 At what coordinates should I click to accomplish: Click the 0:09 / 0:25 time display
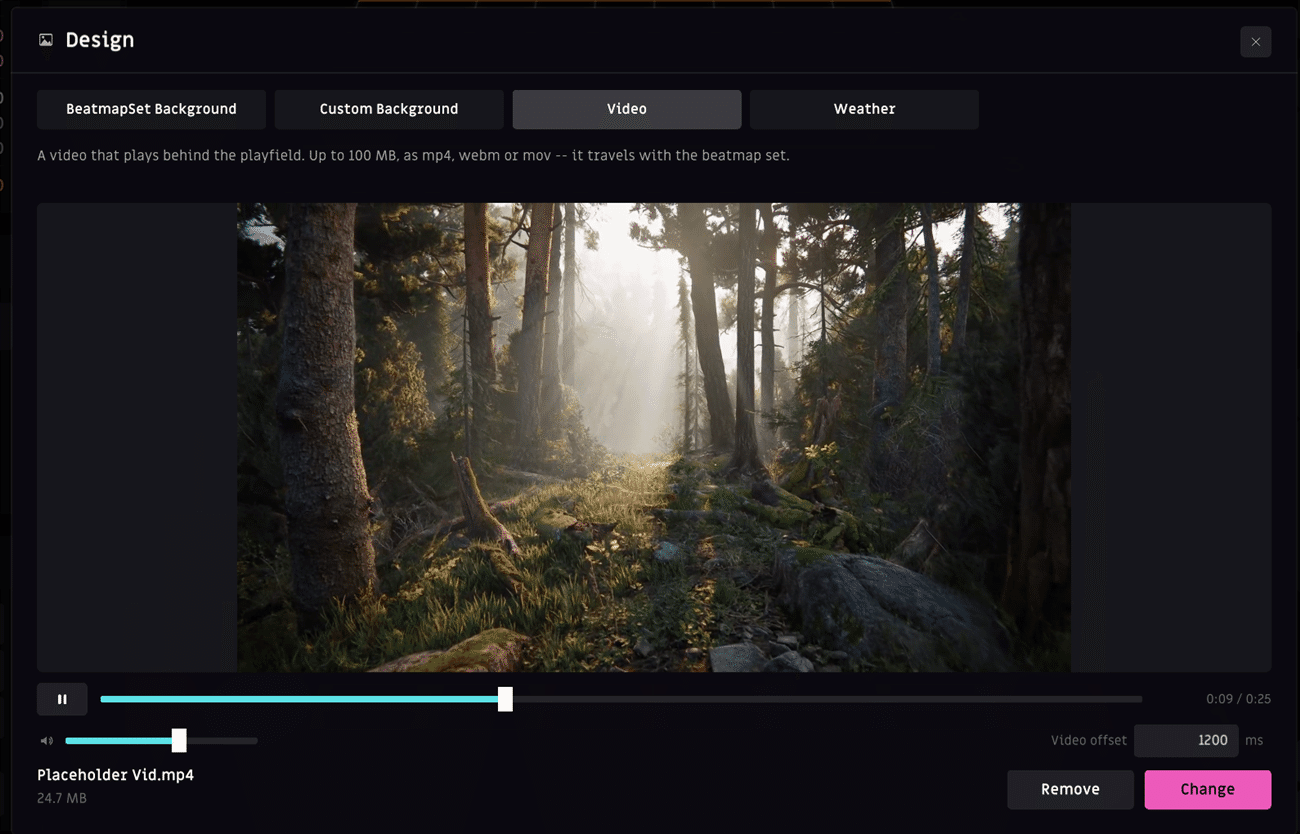tap(1238, 699)
